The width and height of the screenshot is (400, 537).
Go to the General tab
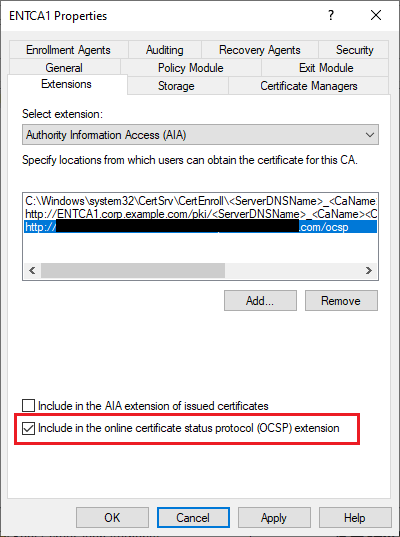tap(64, 67)
